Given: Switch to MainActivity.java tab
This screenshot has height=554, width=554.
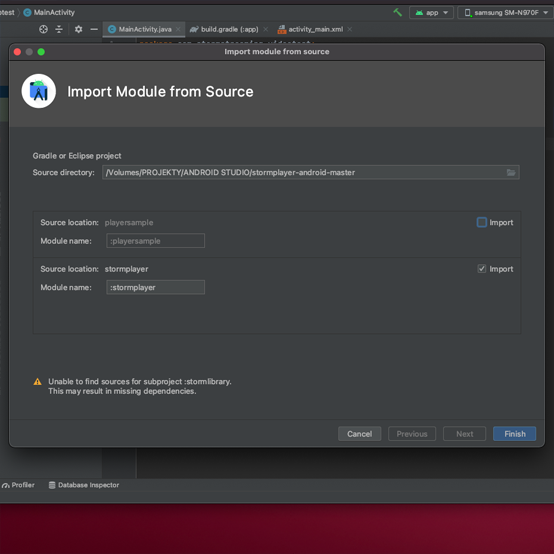Looking at the screenshot, I should click(x=145, y=29).
